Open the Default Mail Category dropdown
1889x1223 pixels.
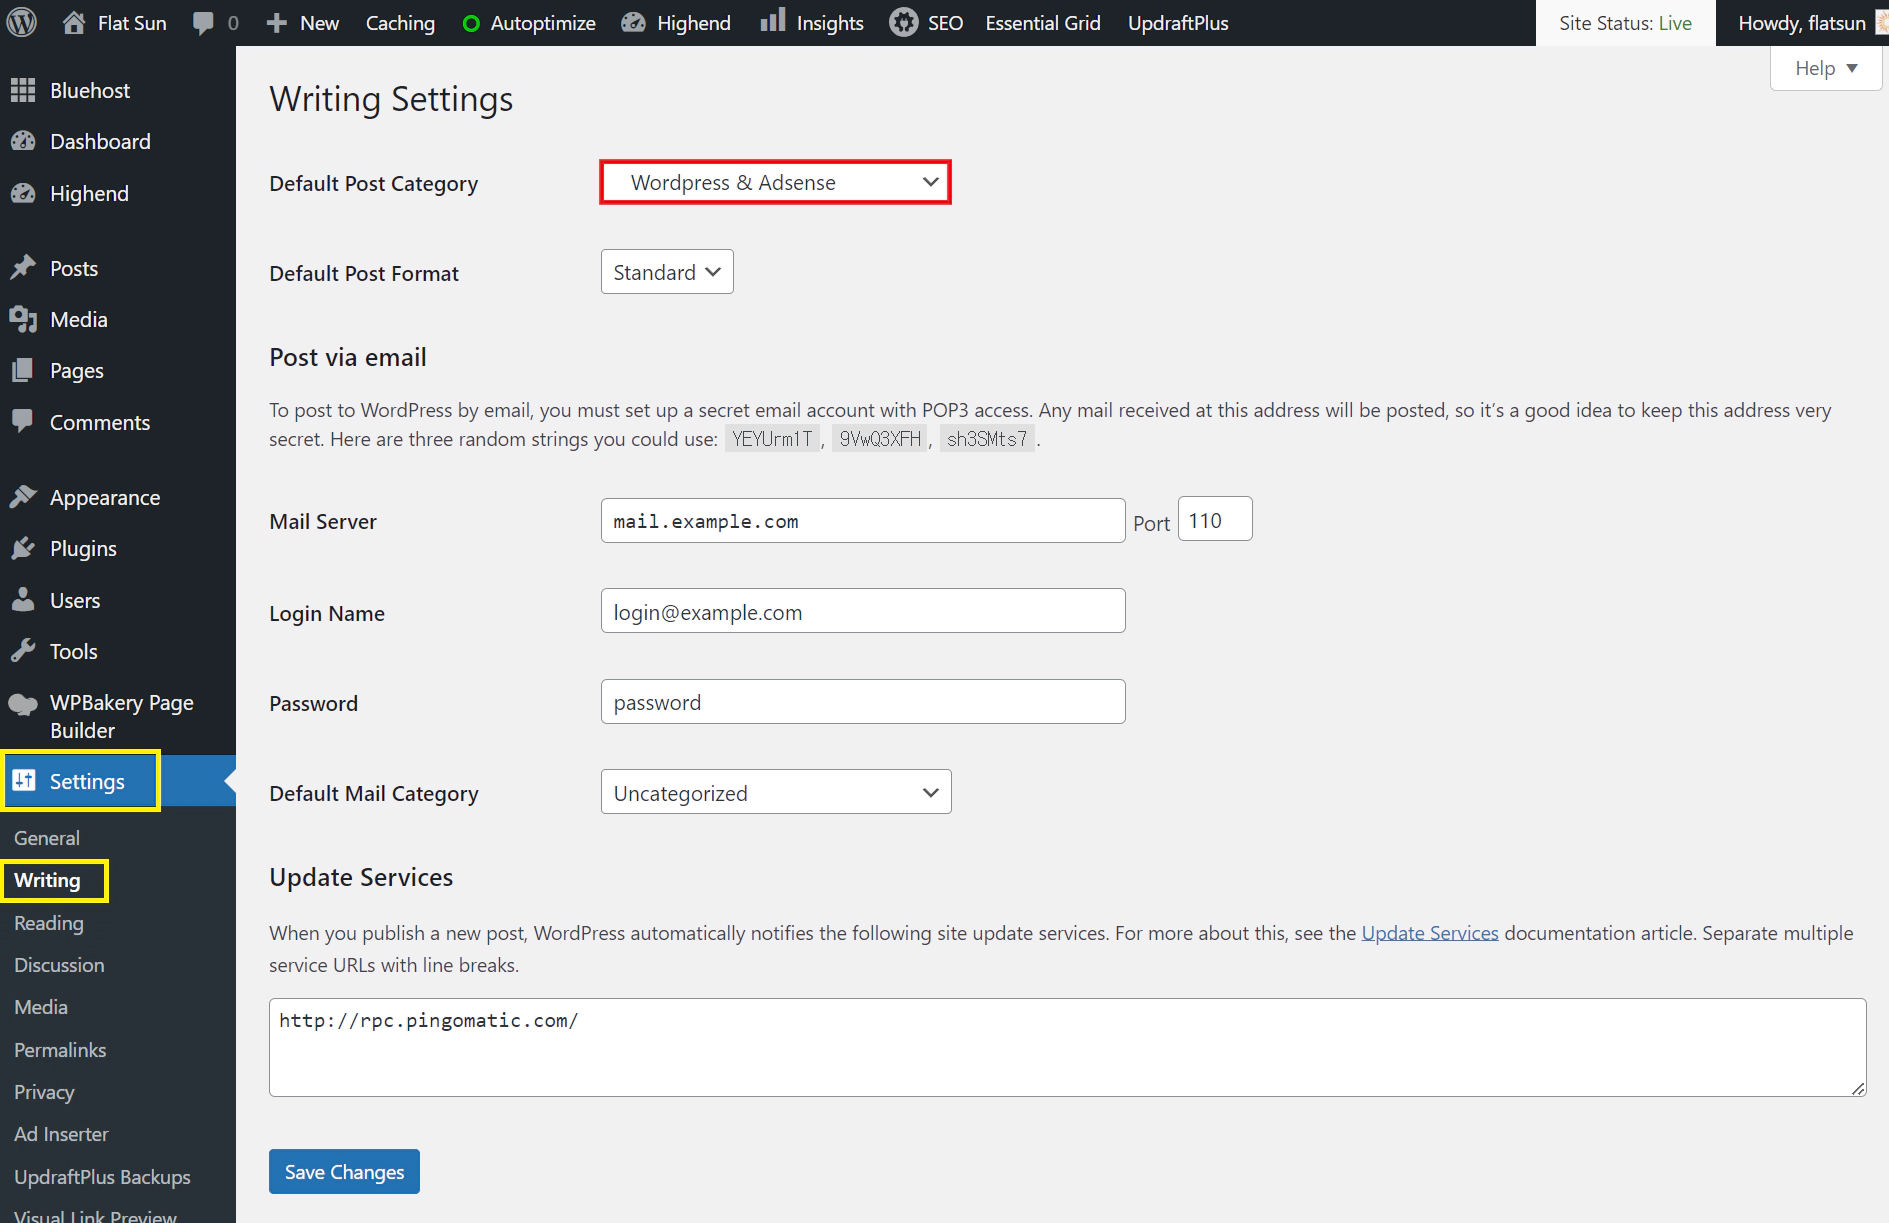click(x=776, y=792)
